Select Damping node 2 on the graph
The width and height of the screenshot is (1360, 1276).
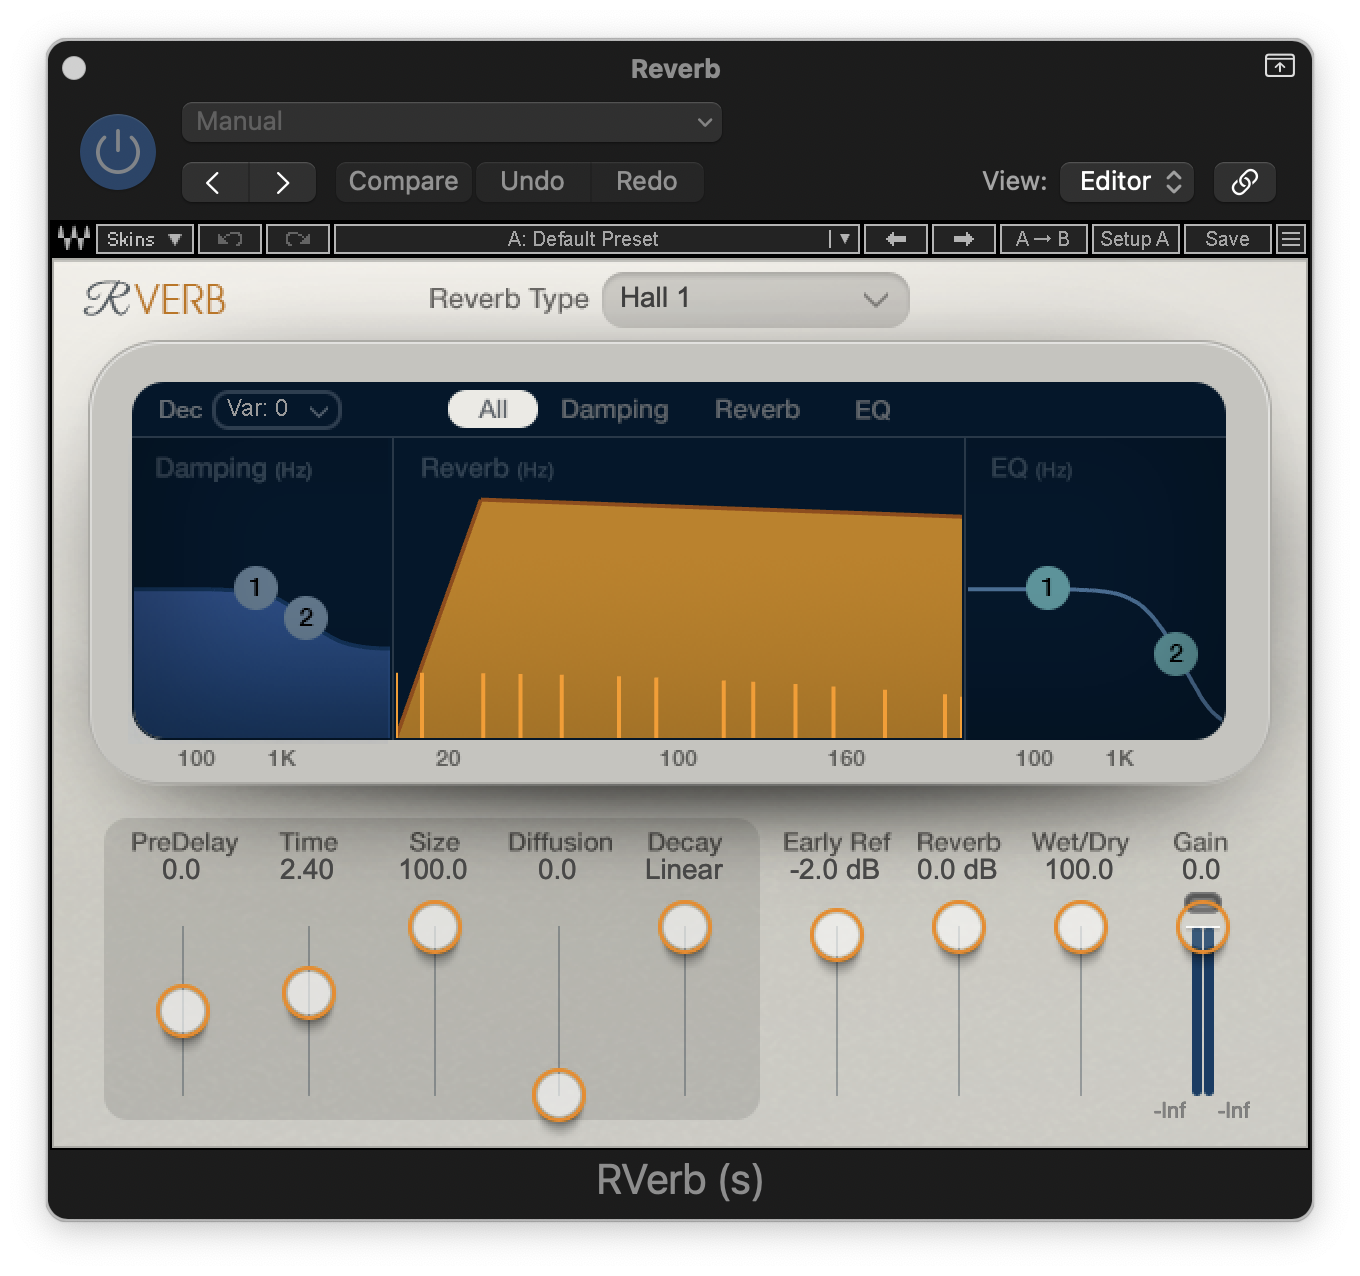tap(306, 618)
